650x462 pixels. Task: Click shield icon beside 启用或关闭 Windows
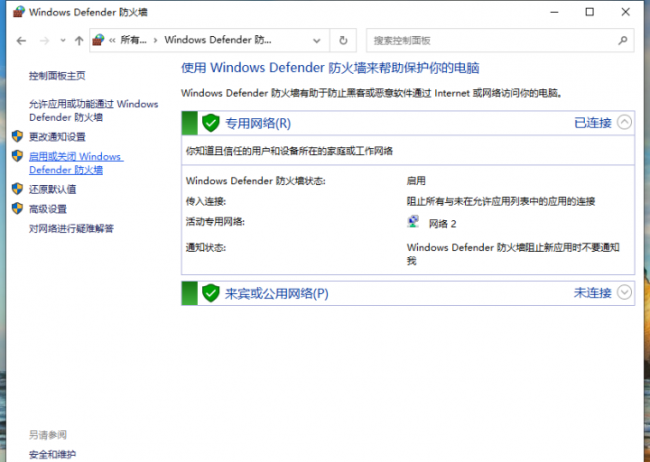point(17,156)
